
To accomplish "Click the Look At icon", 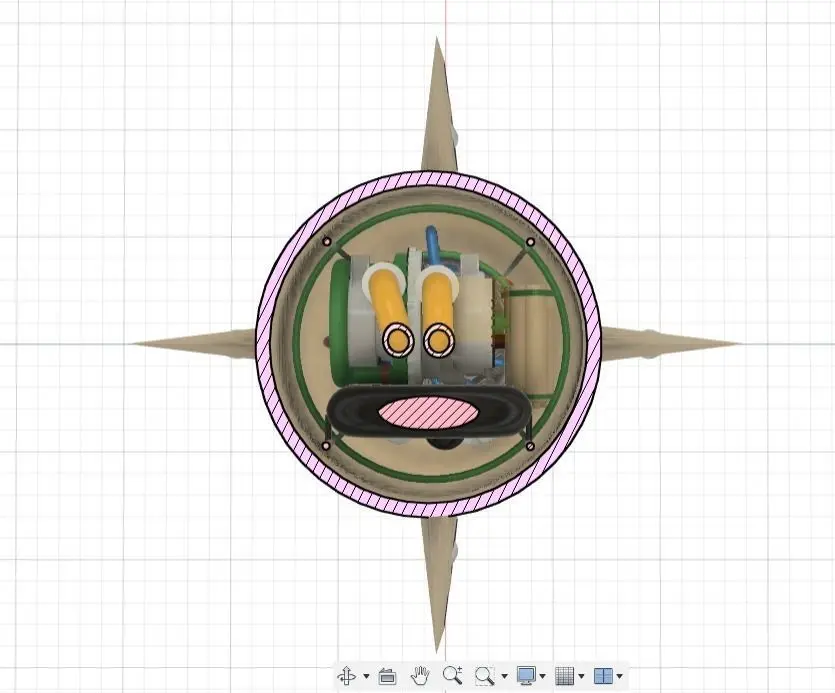I will point(387,676).
